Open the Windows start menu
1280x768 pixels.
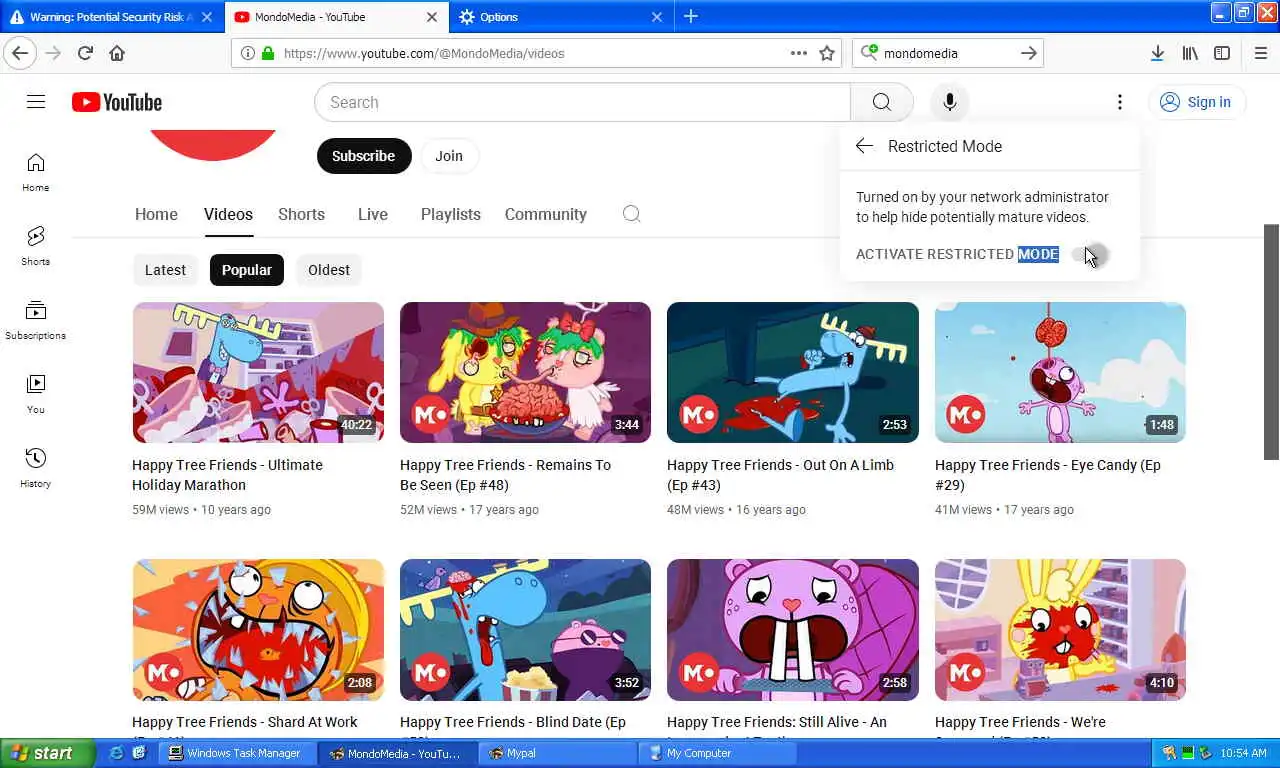(x=47, y=753)
